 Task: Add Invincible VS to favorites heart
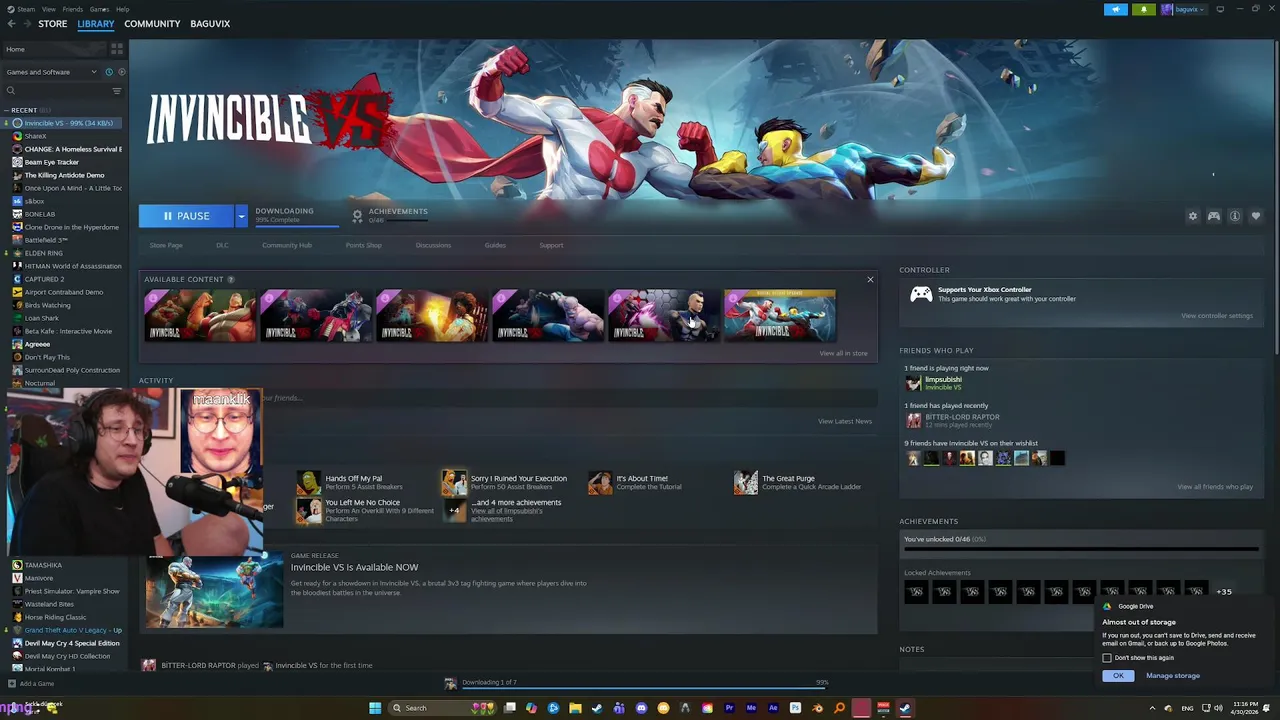(1256, 216)
